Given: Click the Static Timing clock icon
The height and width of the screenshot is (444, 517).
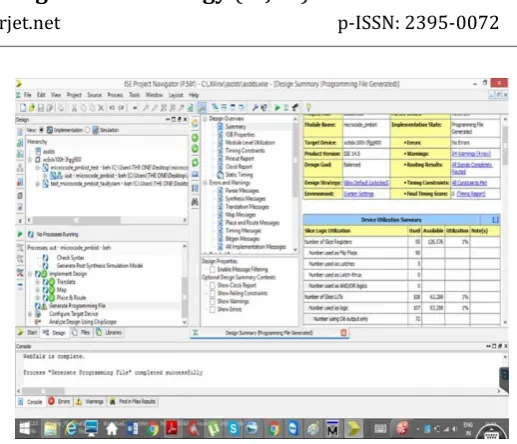Looking at the screenshot, I should [220, 174].
